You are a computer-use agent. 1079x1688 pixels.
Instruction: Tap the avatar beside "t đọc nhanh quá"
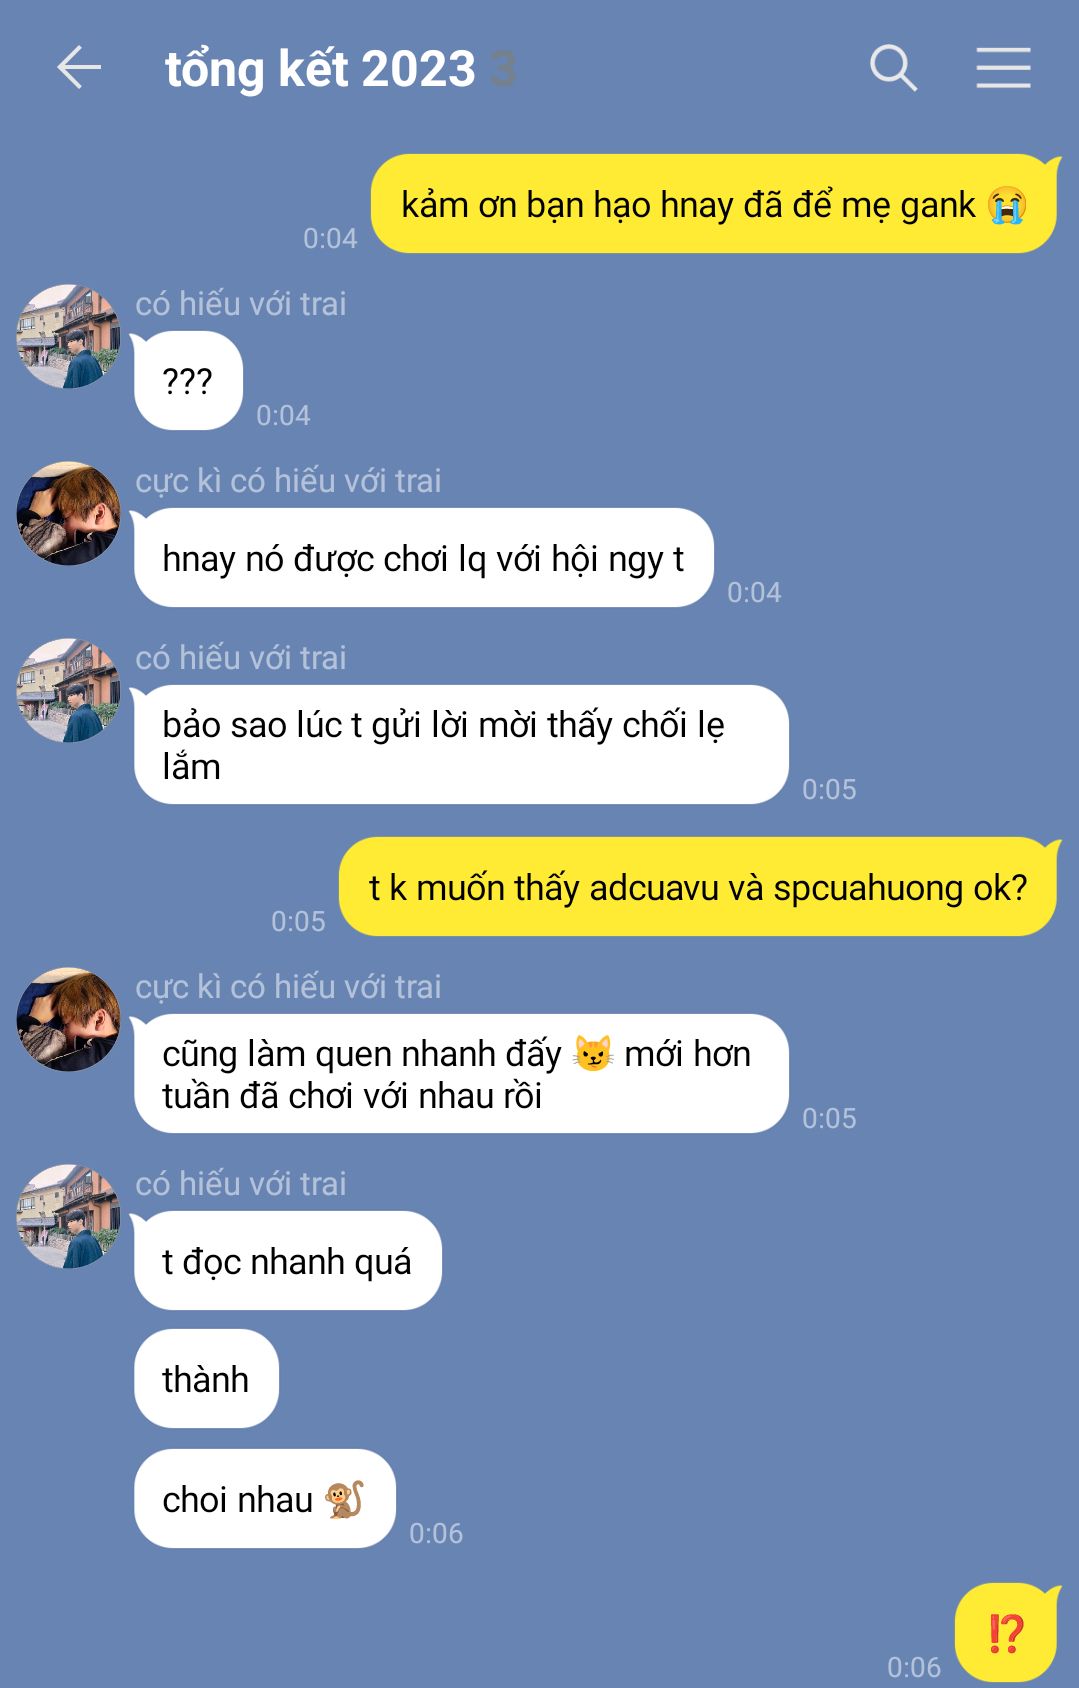[68, 1217]
